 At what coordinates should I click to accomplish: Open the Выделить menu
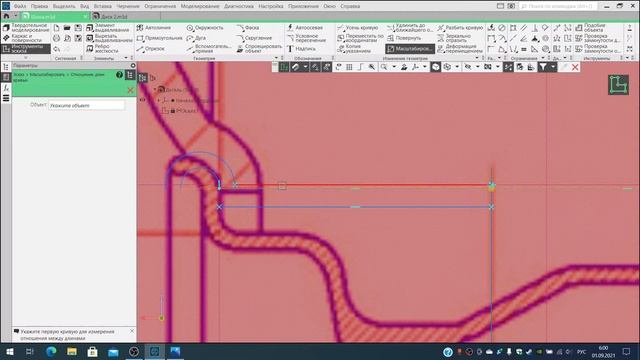coord(64,6)
